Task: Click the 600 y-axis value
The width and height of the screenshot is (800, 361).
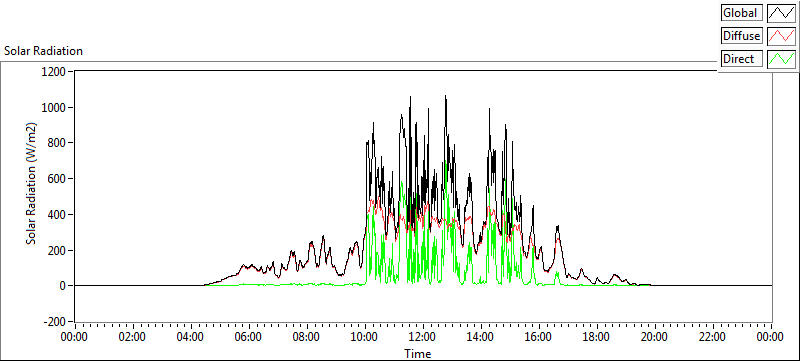Action: pyautogui.click(x=57, y=178)
